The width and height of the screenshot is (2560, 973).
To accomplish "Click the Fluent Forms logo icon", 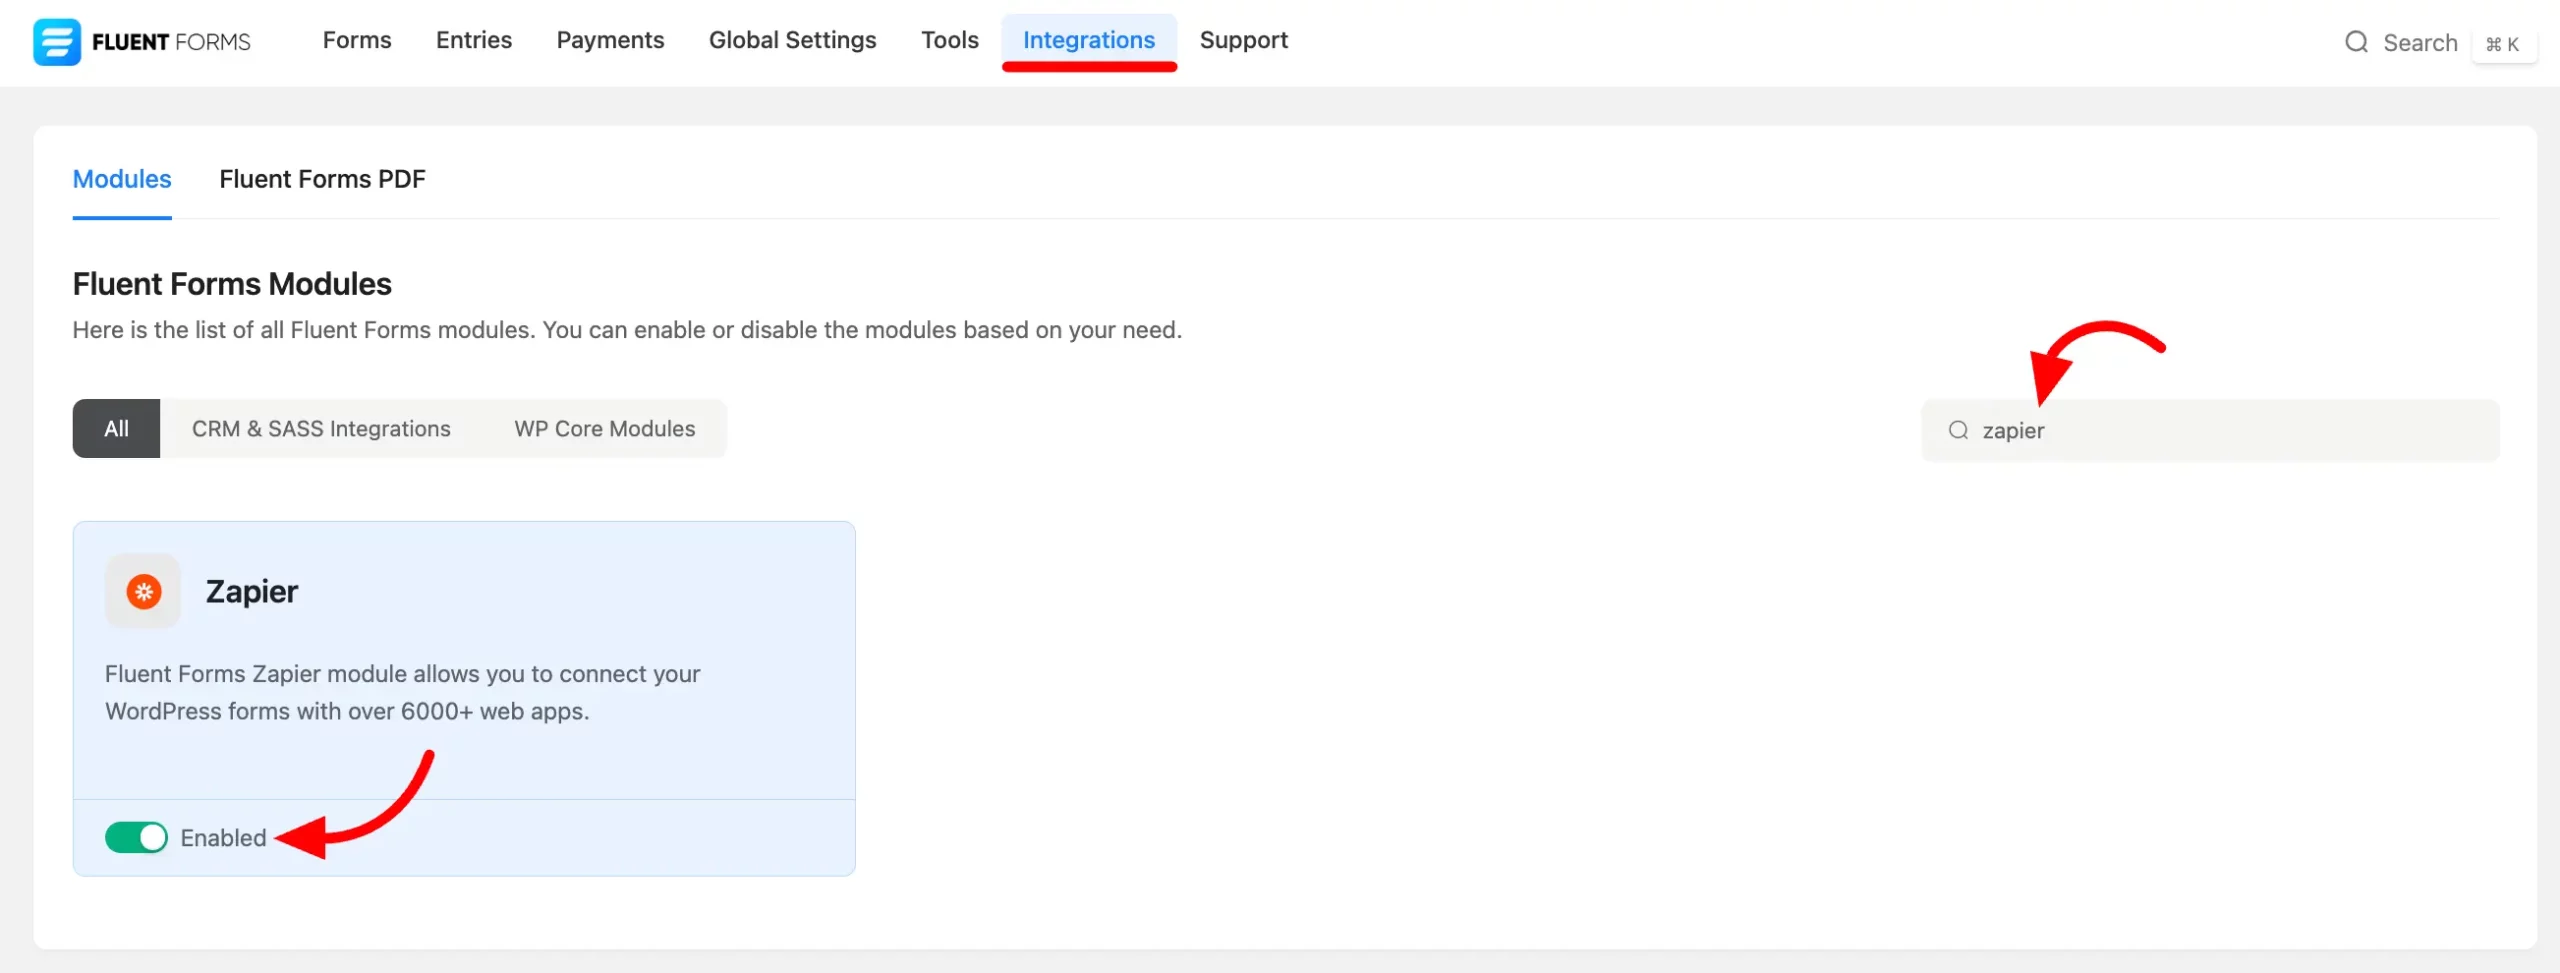I will point(56,42).
